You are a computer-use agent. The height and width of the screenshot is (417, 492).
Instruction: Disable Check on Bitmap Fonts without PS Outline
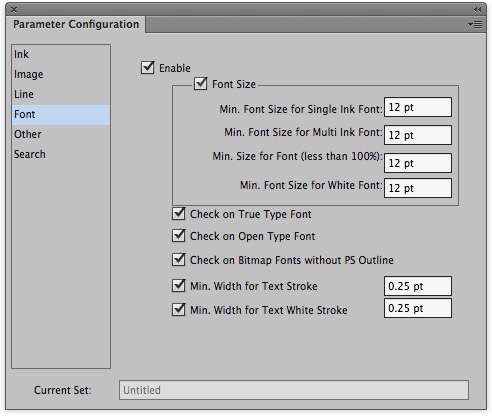[x=179, y=259]
